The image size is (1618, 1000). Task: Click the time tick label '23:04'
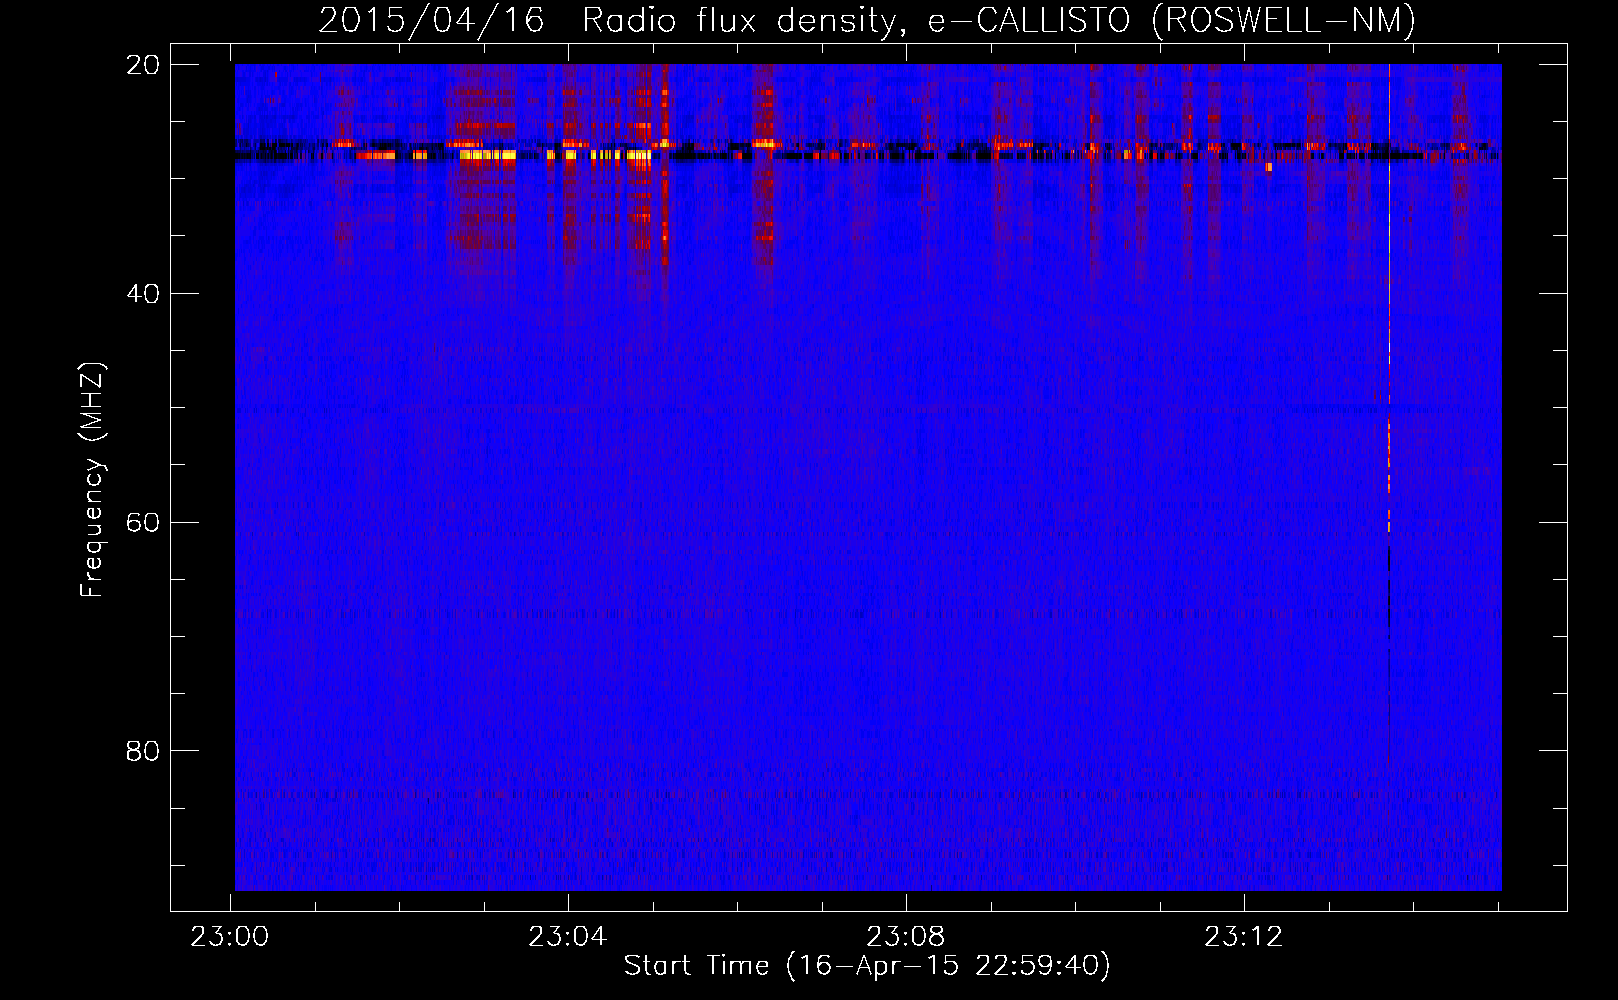pyautogui.click(x=568, y=937)
